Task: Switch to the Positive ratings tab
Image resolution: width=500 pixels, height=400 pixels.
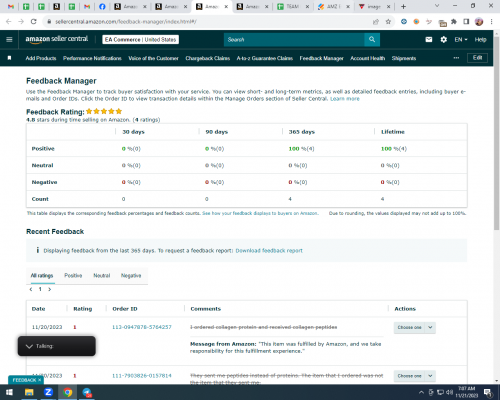Action: 73,275
